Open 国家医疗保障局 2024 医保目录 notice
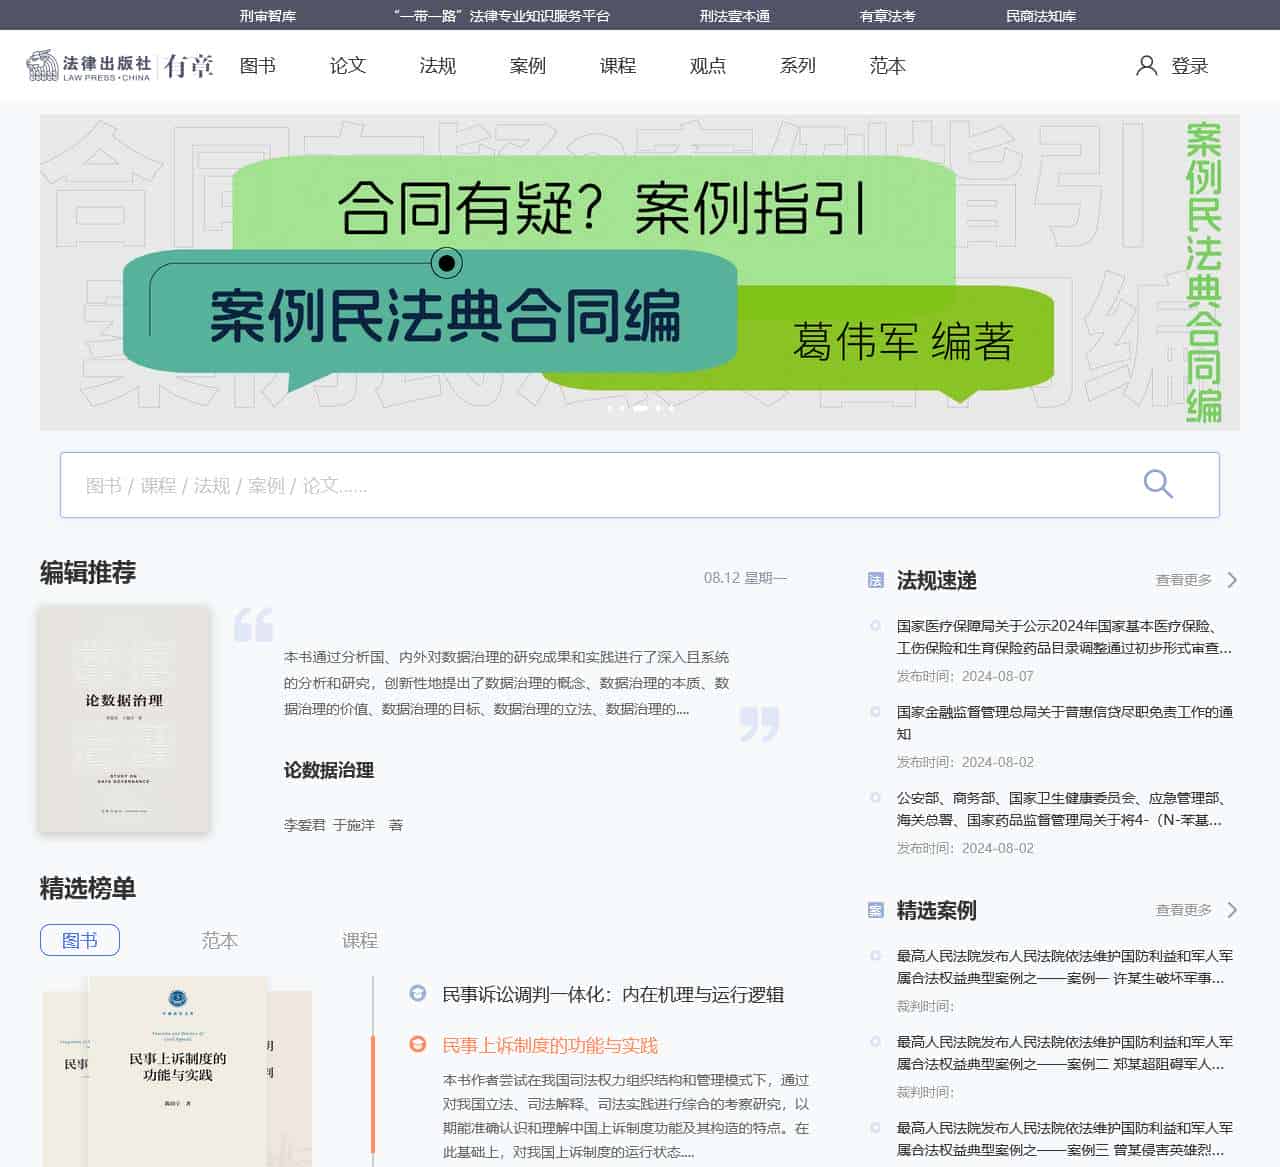The image size is (1280, 1167). (1064, 637)
